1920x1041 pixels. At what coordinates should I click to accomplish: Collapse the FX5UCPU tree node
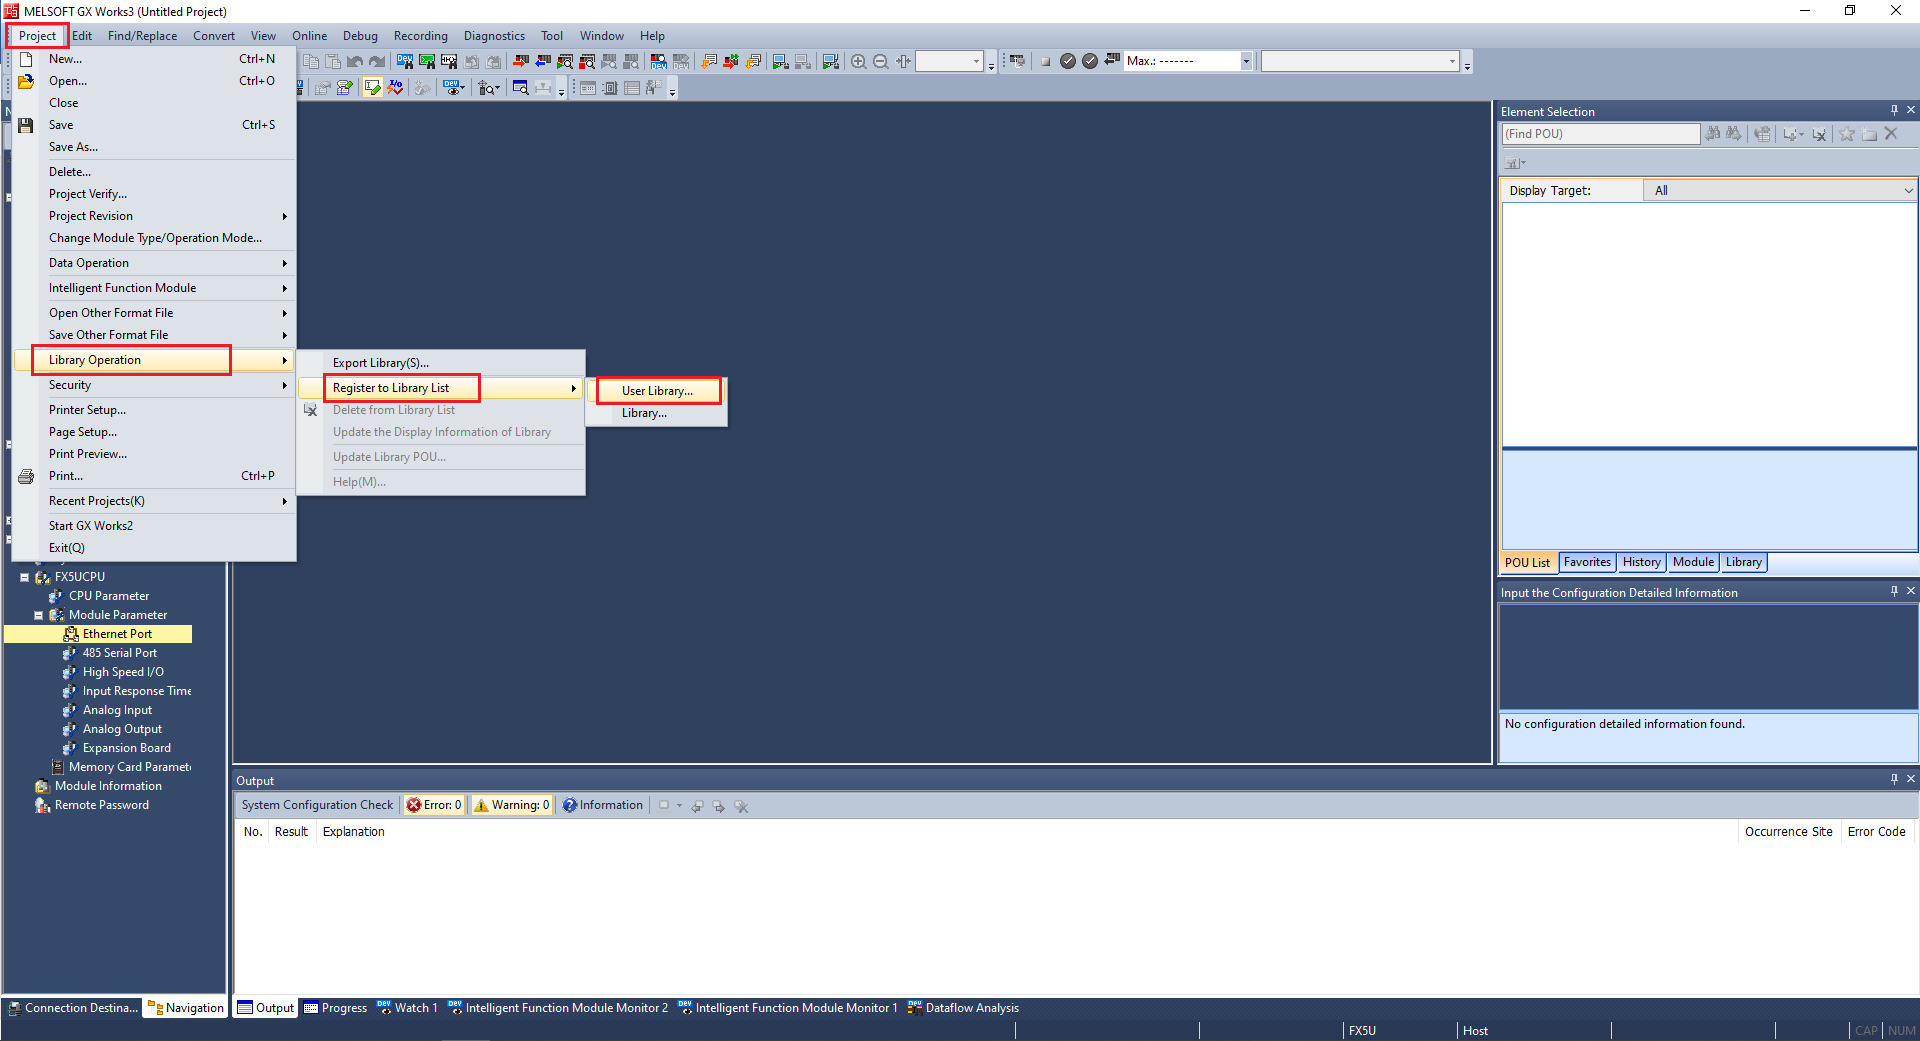click(x=24, y=577)
